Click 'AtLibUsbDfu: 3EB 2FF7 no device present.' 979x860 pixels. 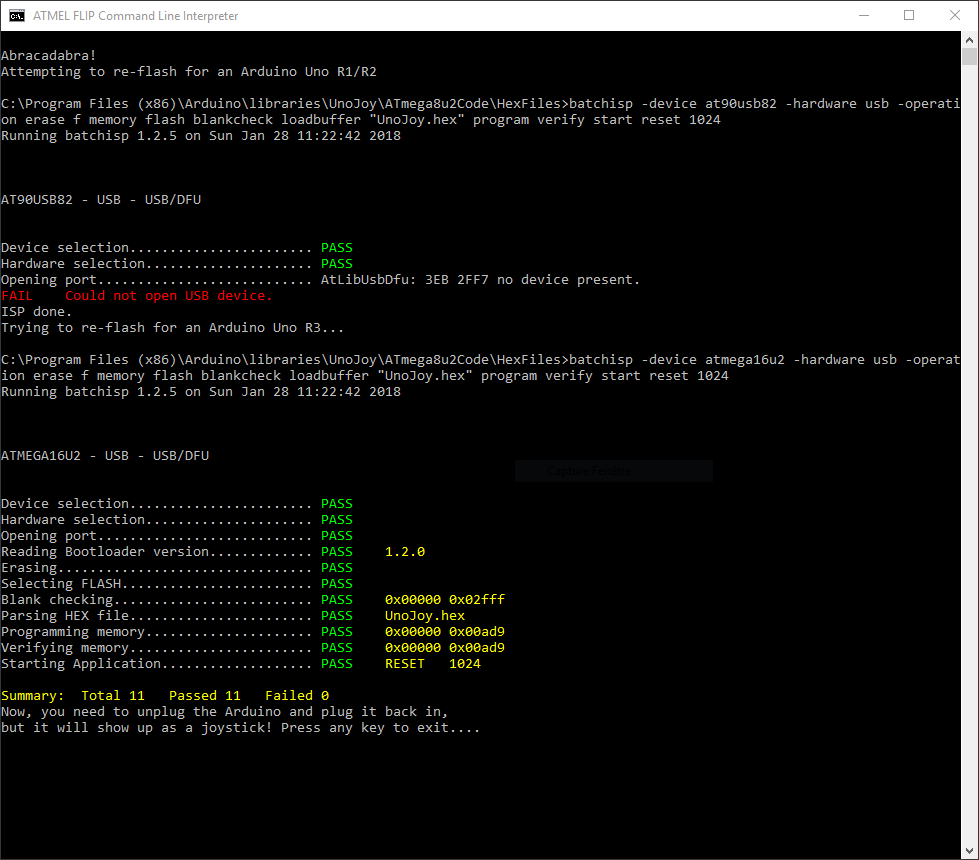point(480,280)
